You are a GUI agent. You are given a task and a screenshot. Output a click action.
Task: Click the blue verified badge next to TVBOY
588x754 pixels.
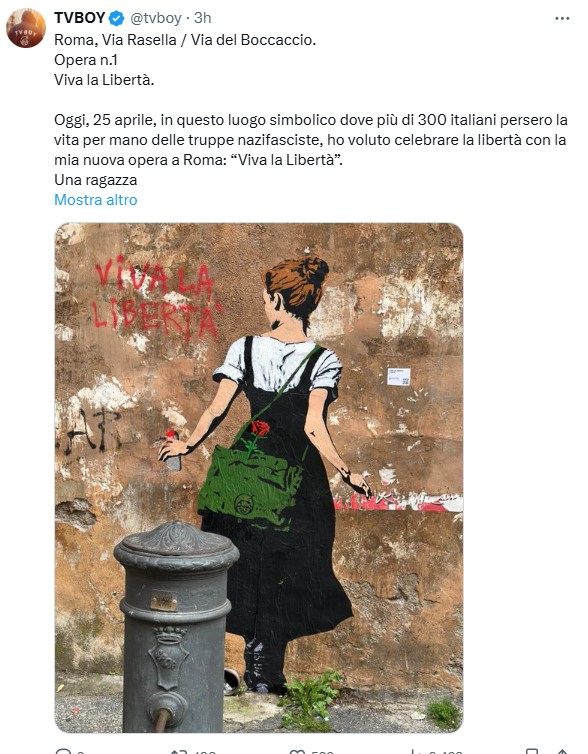click(117, 18)
